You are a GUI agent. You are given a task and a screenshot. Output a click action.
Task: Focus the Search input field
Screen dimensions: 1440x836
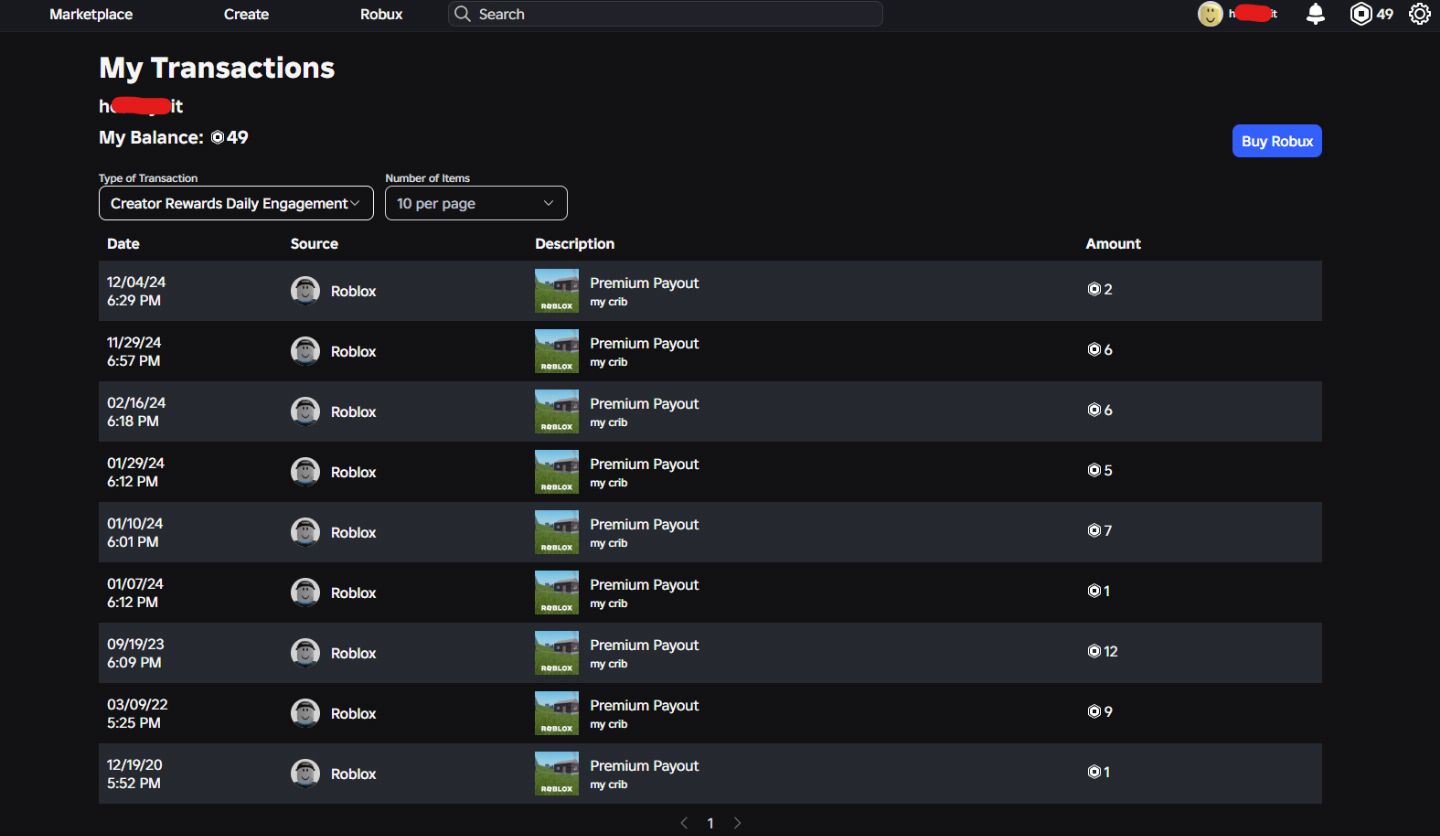tap(665, 14)
